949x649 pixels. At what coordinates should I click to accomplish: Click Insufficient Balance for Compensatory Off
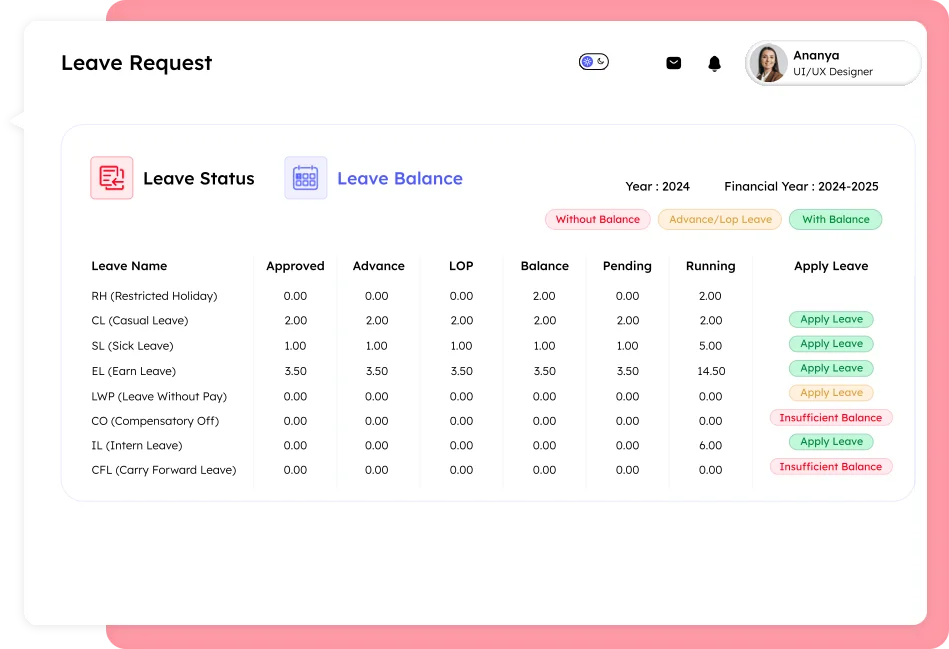(x=831, y=417)
